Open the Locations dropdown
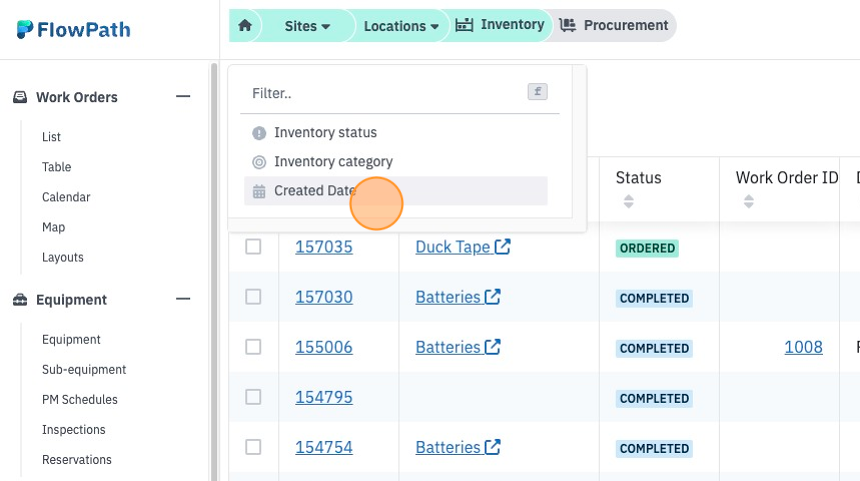This screenshot has height=481, width=860. click(401, 26)
